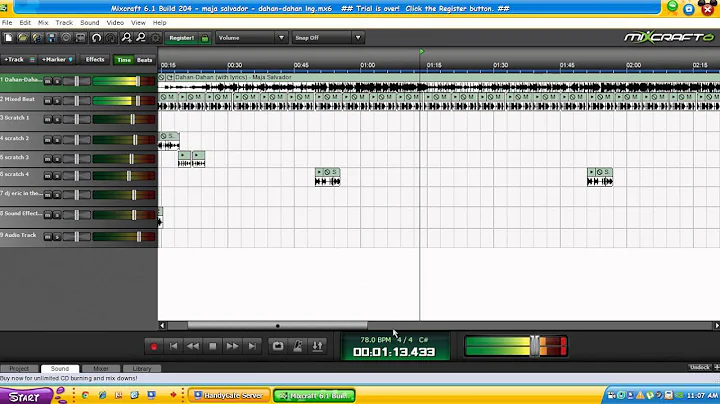Click the green padlock icon
This screenshot has width=720, height=404.
pos(205,38)
